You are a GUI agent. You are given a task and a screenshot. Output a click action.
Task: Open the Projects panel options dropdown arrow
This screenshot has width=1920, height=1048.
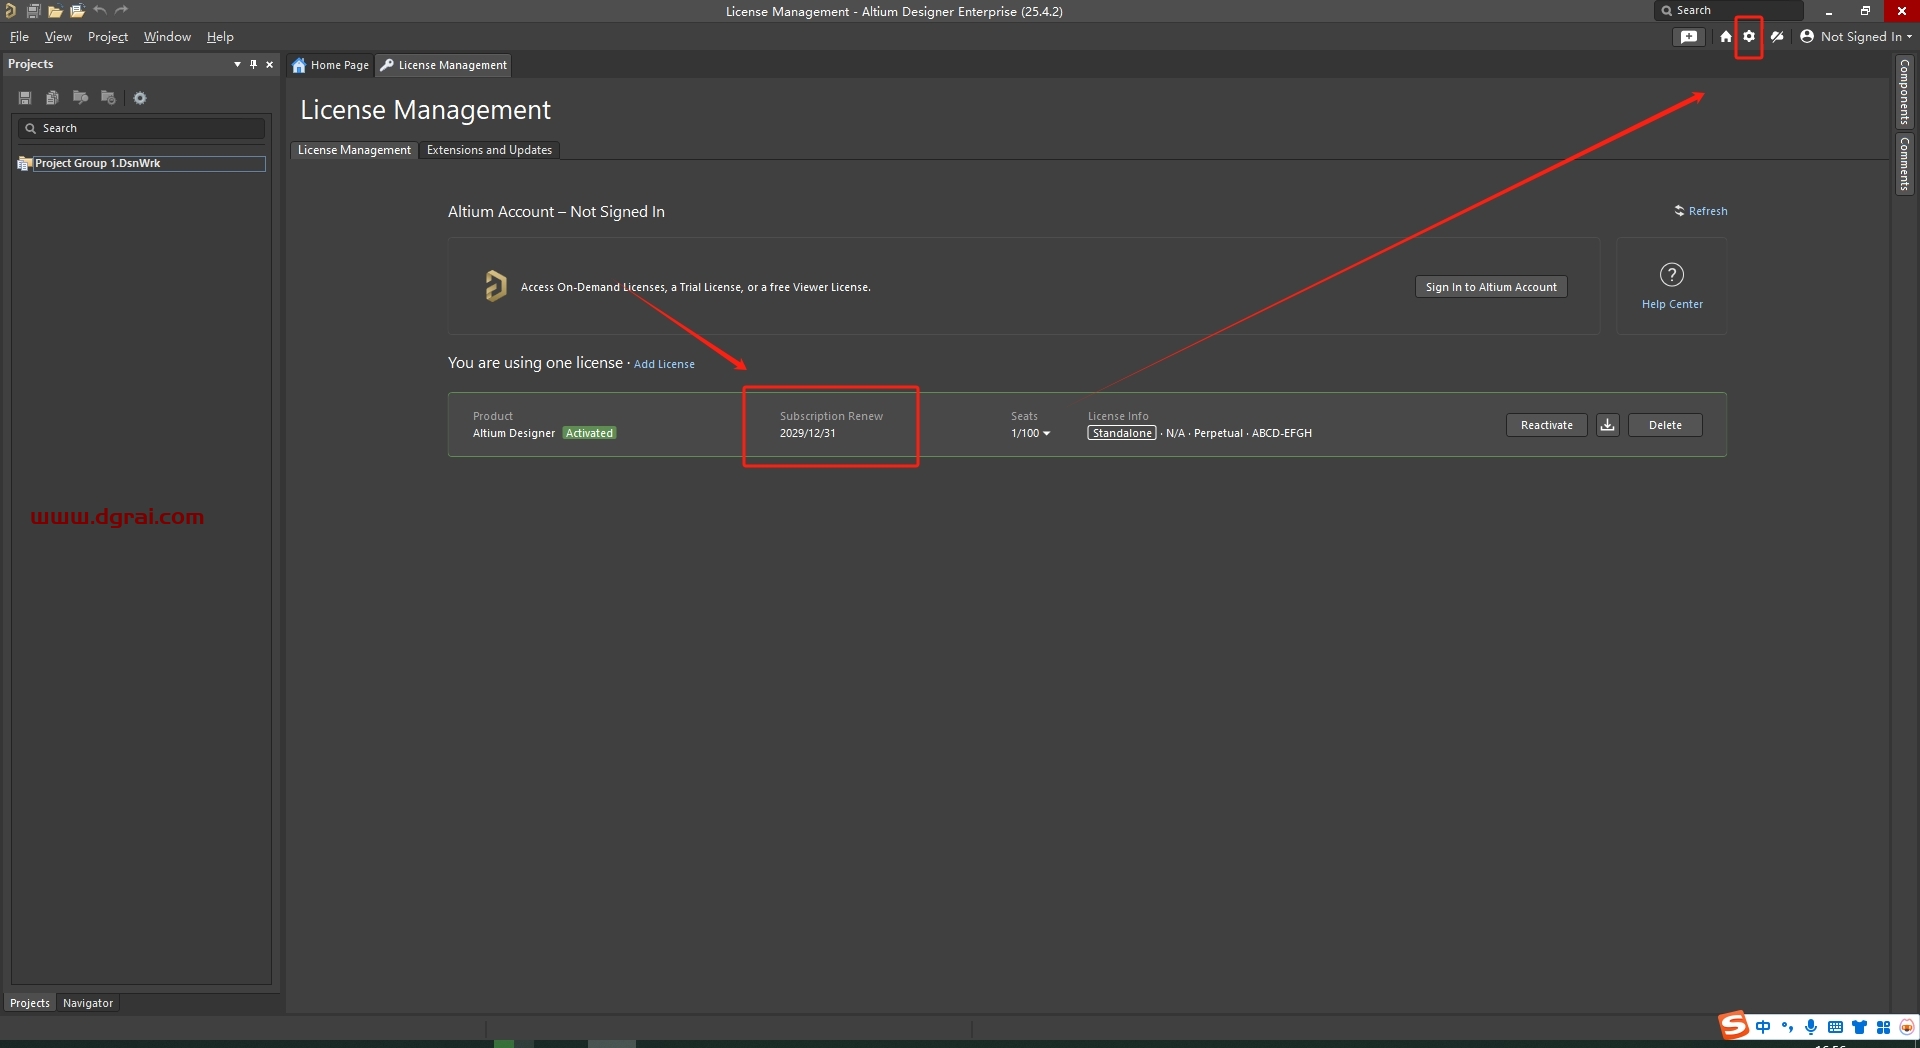pos(237,64)
